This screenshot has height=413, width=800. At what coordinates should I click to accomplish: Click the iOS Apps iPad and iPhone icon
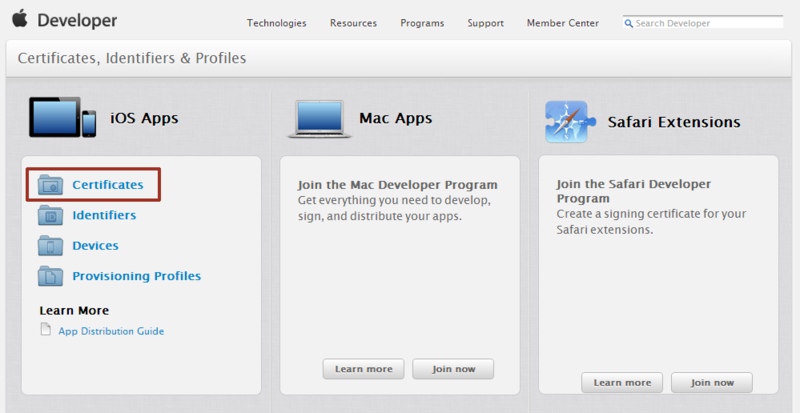[63, 117]
